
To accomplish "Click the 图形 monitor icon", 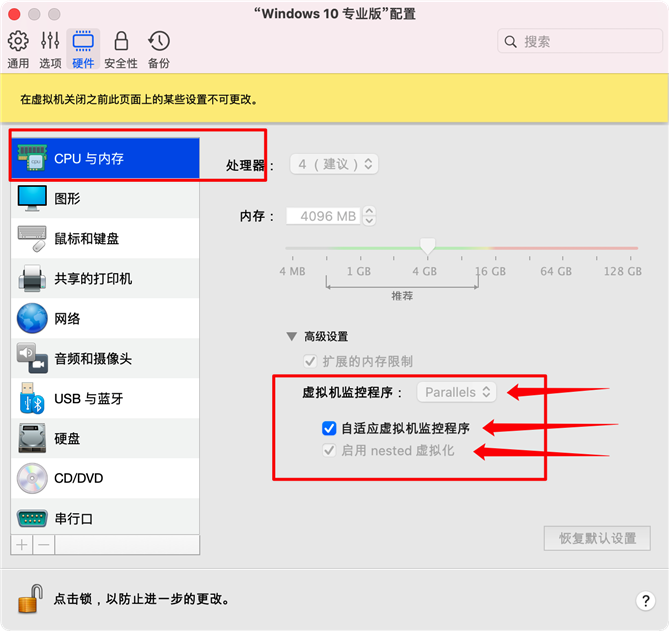I will (x=32, y=198).
